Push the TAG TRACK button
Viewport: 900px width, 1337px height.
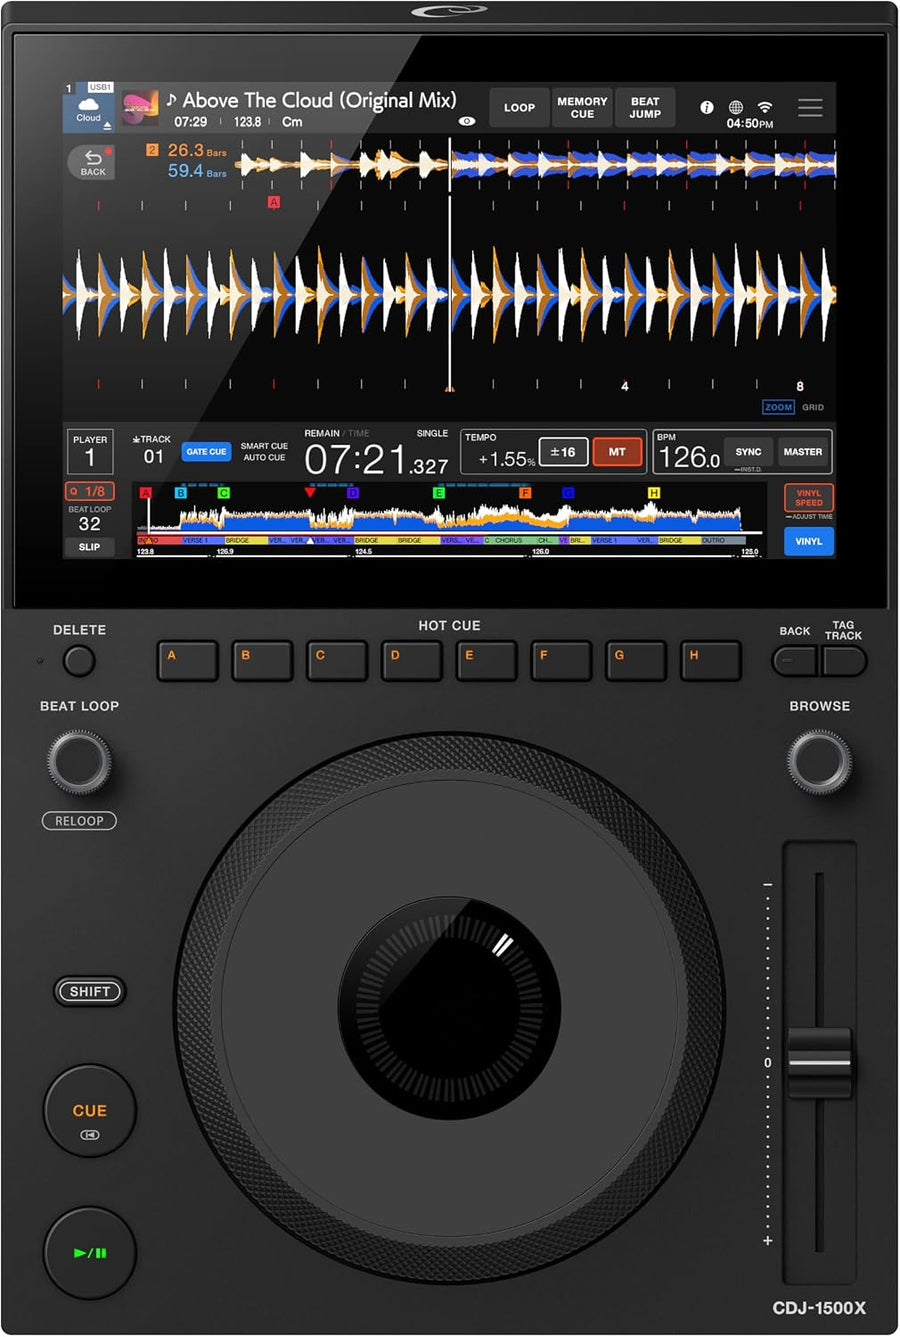(843, 661)
